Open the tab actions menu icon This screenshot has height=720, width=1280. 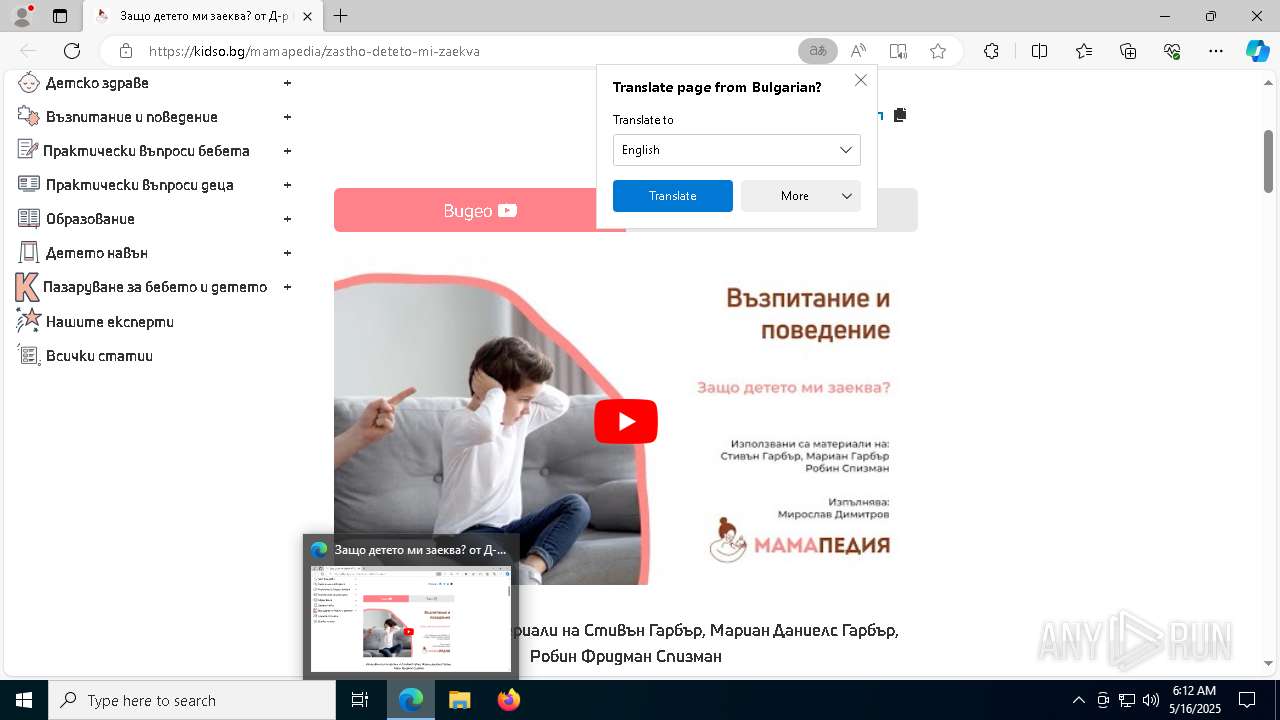(x=60, y=16)
